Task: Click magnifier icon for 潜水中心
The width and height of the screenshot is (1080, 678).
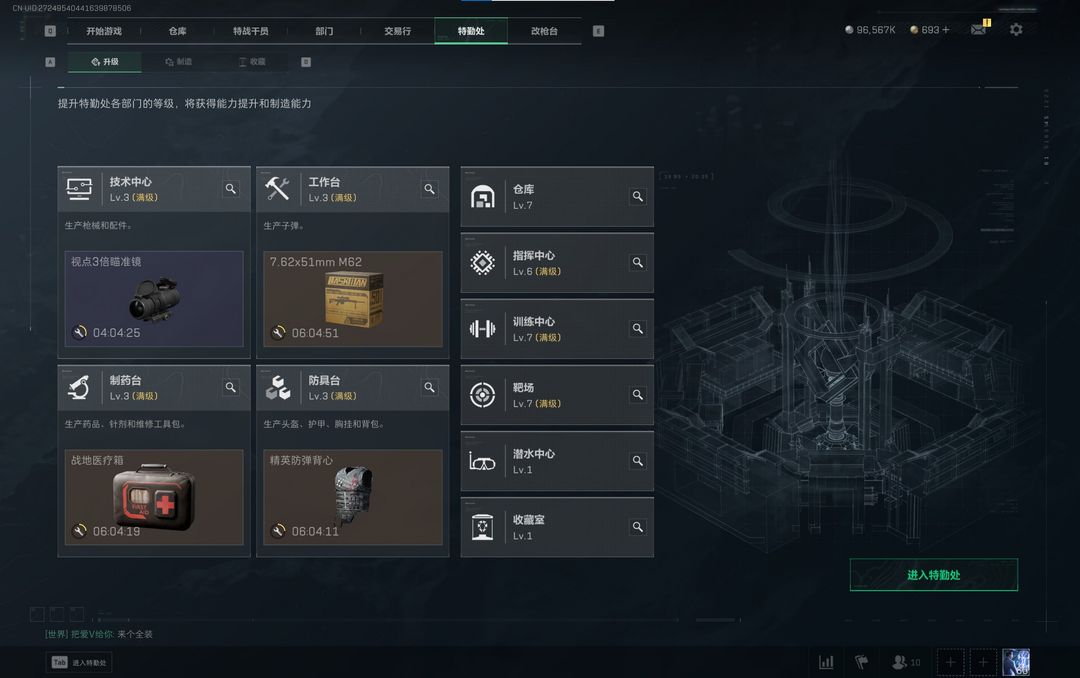Action: (x=638, y=461)
